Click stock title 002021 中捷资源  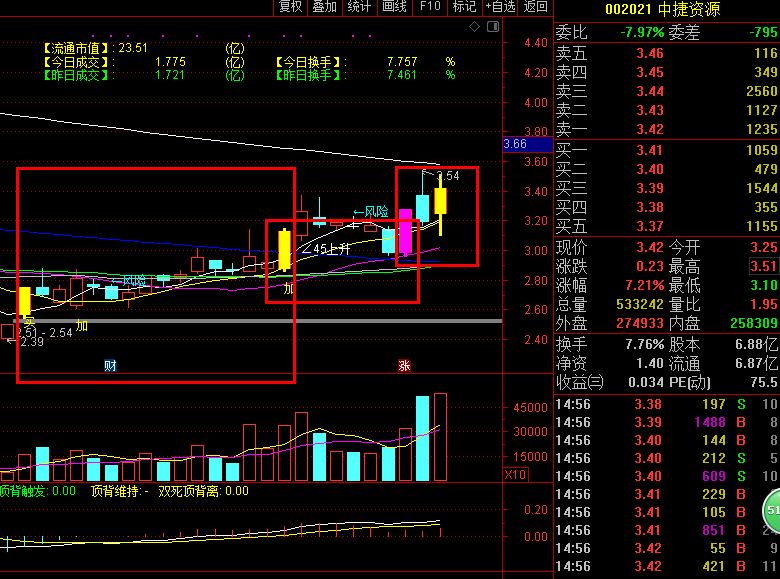click(663, 9)
